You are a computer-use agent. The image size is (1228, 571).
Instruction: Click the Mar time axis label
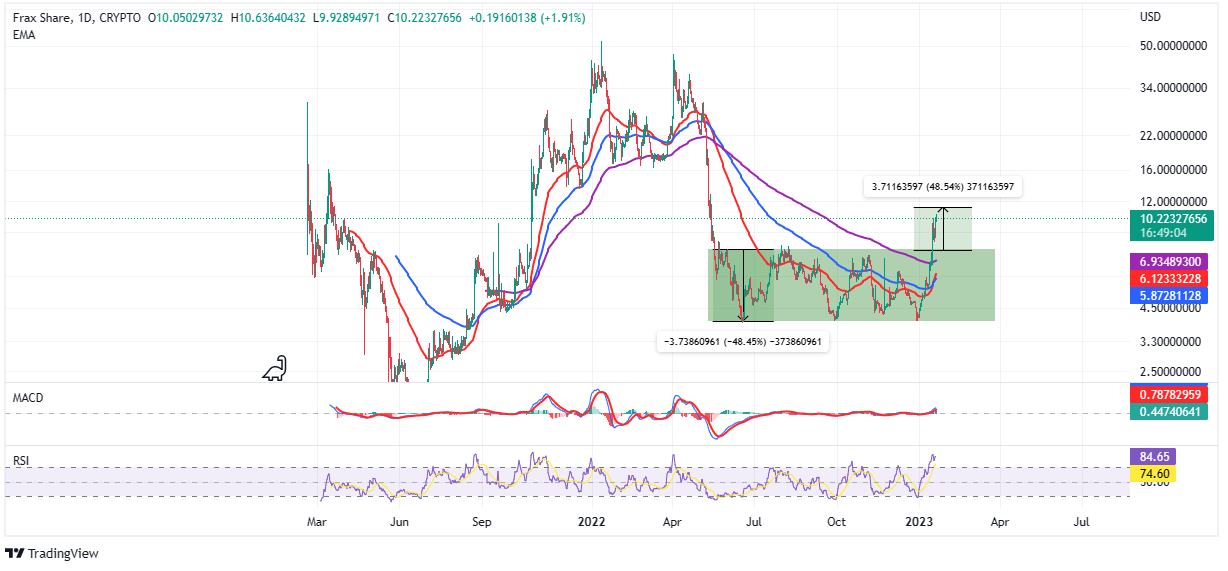click(x=317, y=522)
